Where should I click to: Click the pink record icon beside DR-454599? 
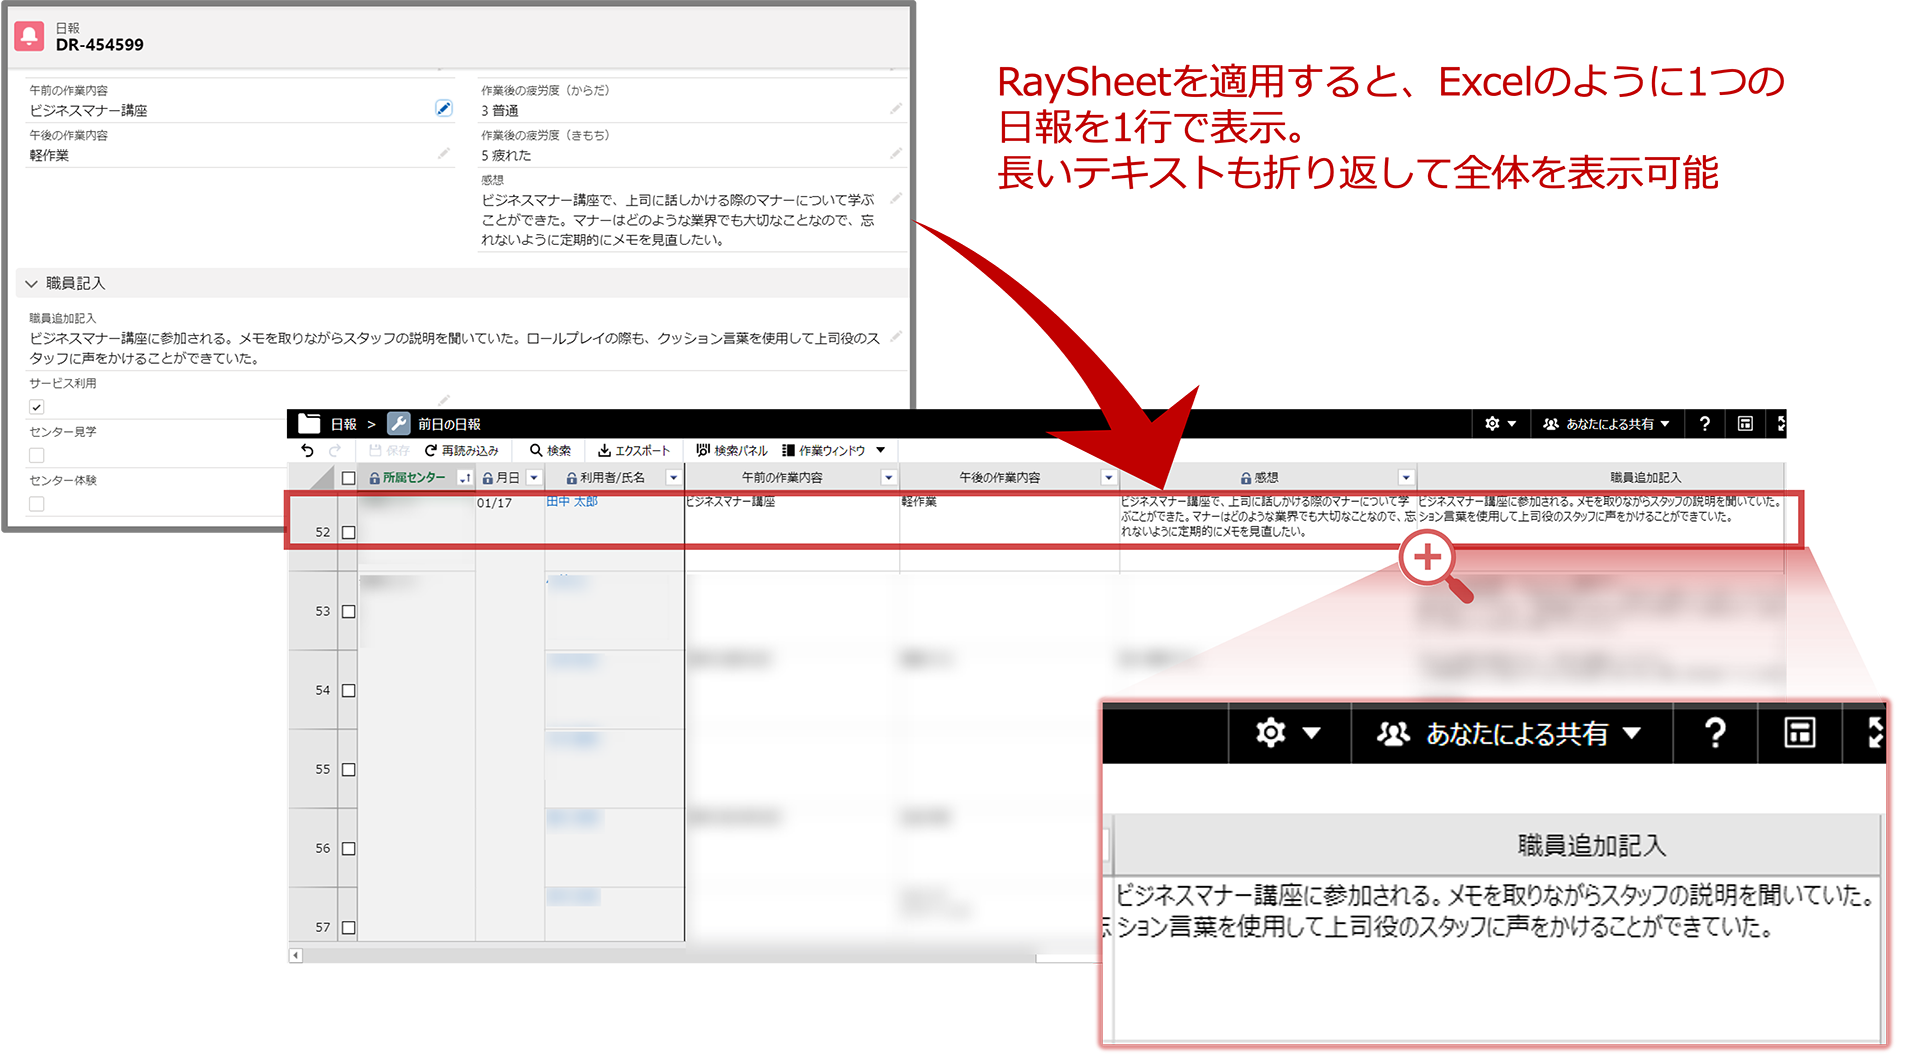(29, 37)
